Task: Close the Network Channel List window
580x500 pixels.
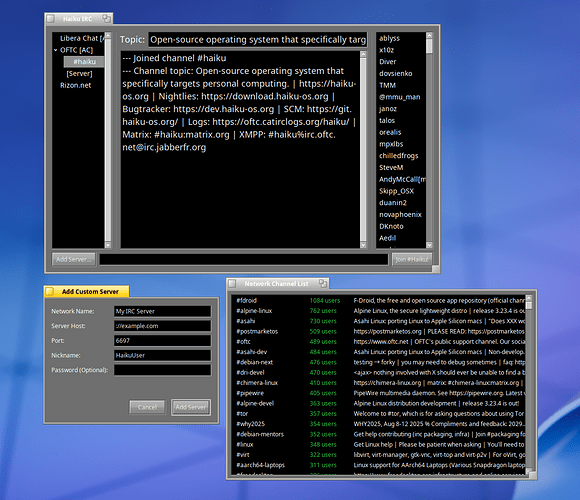Action: point(232,284)
